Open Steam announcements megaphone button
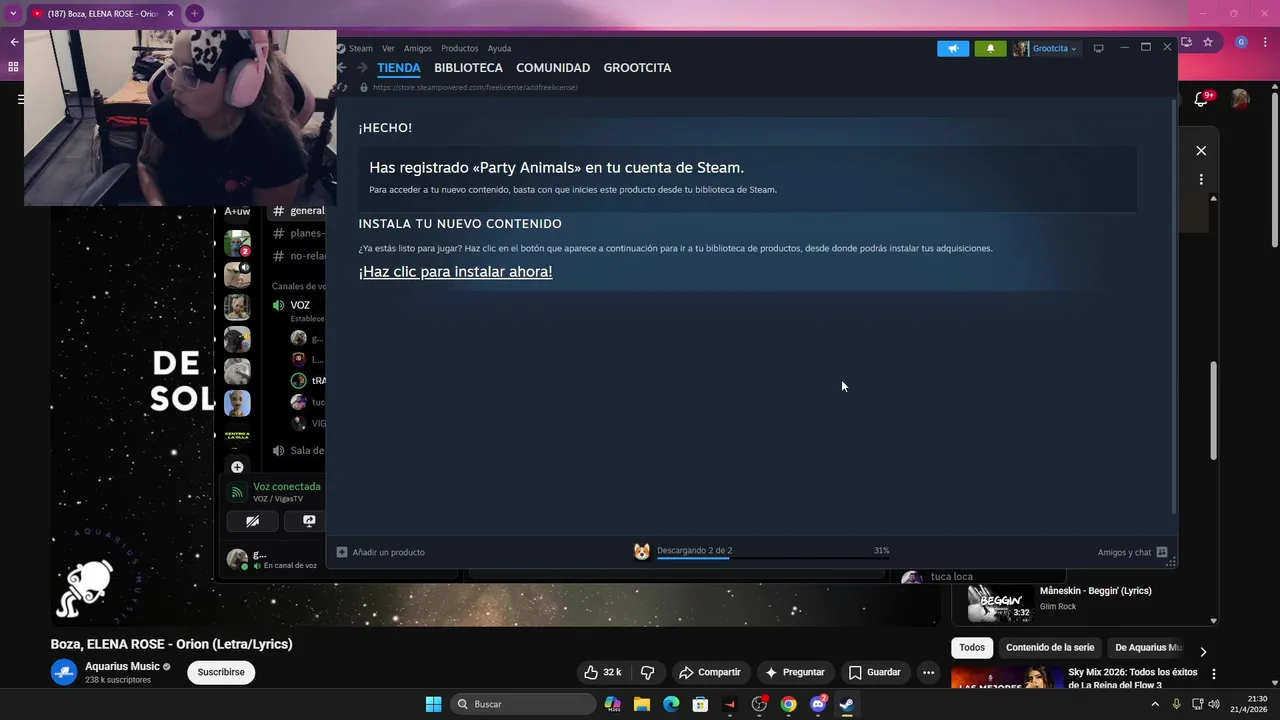 [953, 48]
